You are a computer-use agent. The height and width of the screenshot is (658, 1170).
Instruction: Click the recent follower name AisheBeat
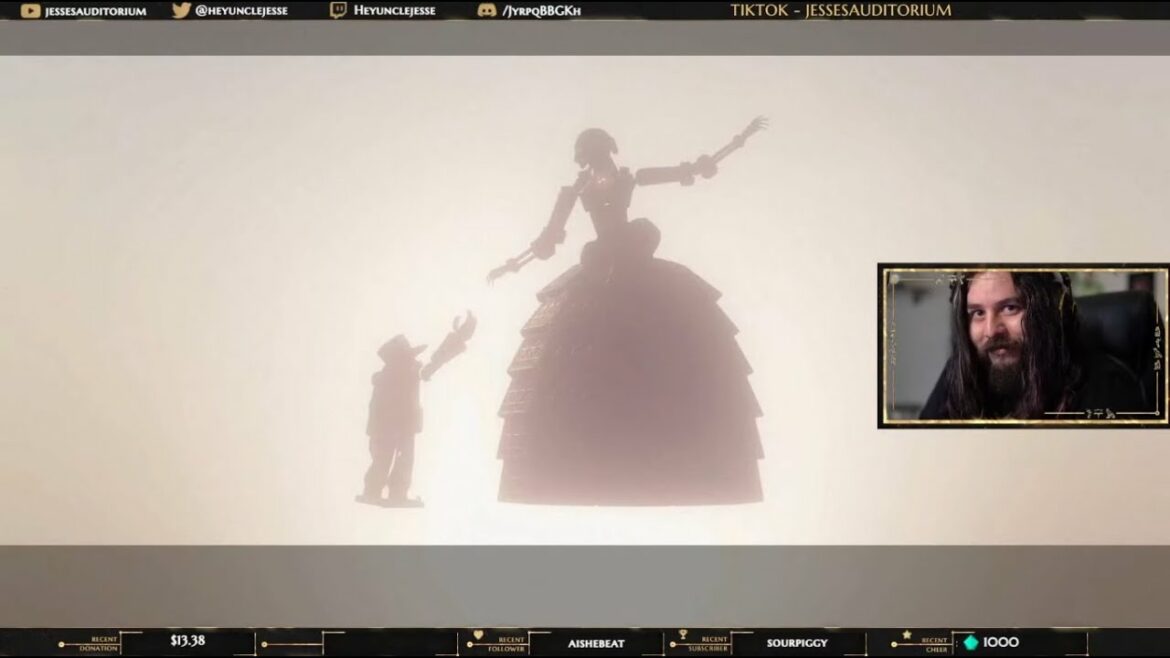pos(596,643)
